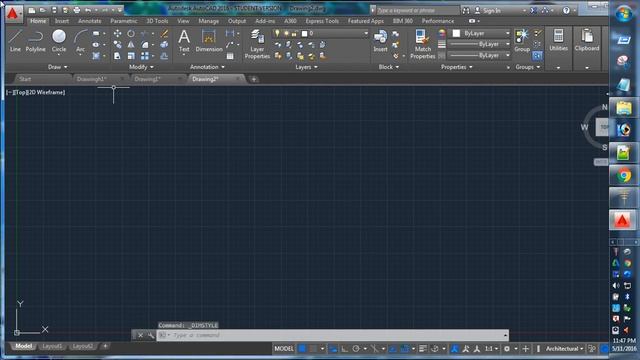The image size is (640, 360).
Task: Toggle snap mode in status bar
Action: tap(313, 349)
